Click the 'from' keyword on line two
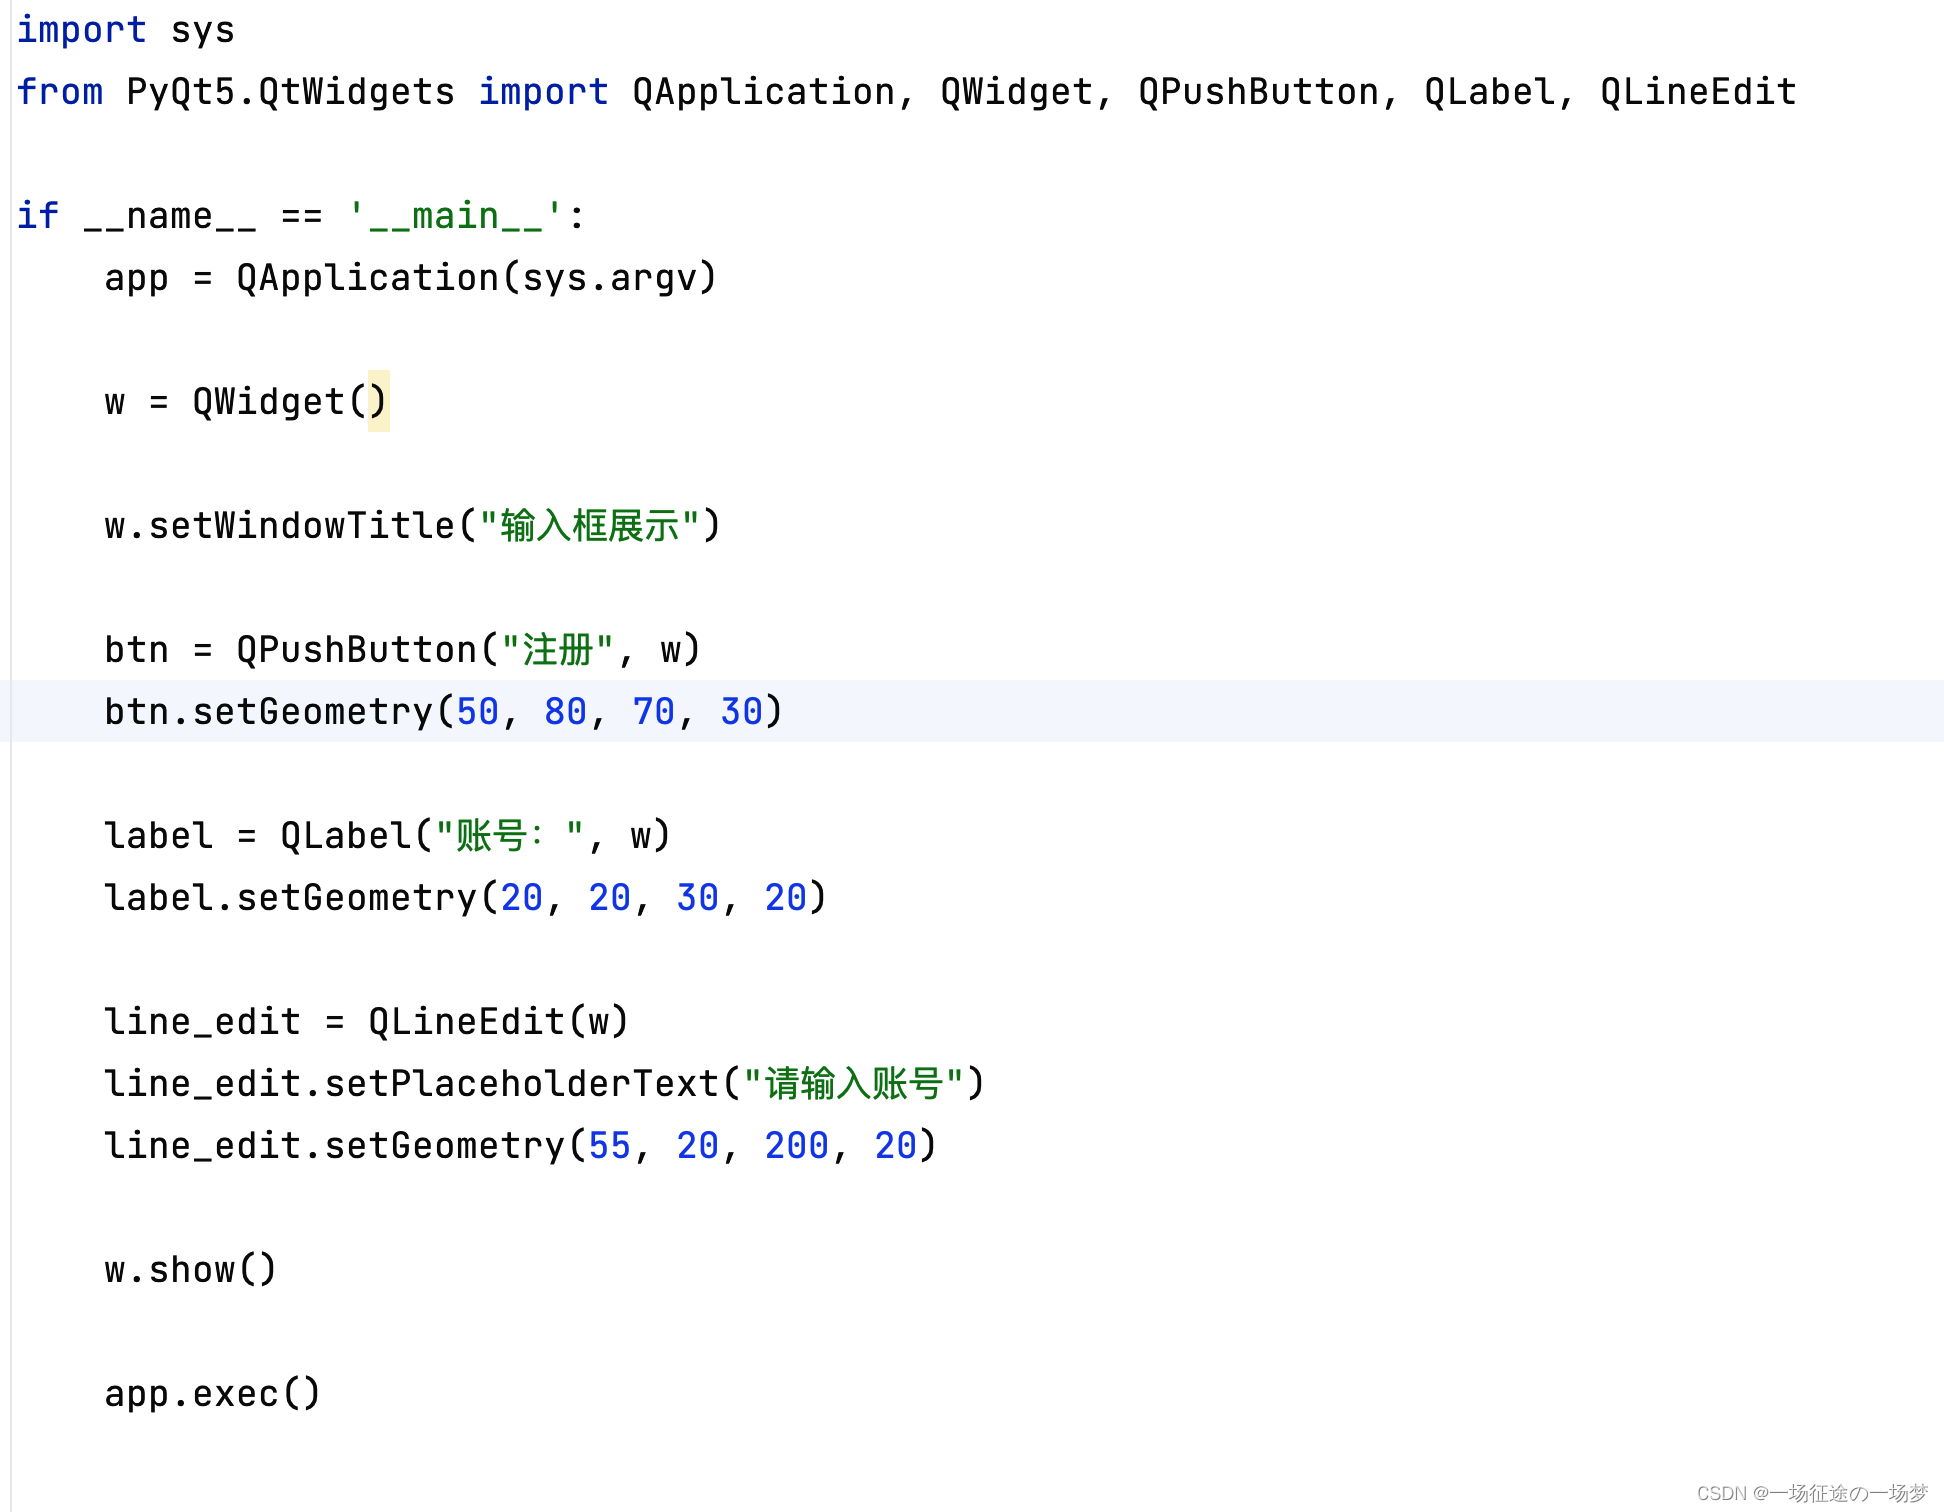 pyautogui.click(x=59, y=92)
